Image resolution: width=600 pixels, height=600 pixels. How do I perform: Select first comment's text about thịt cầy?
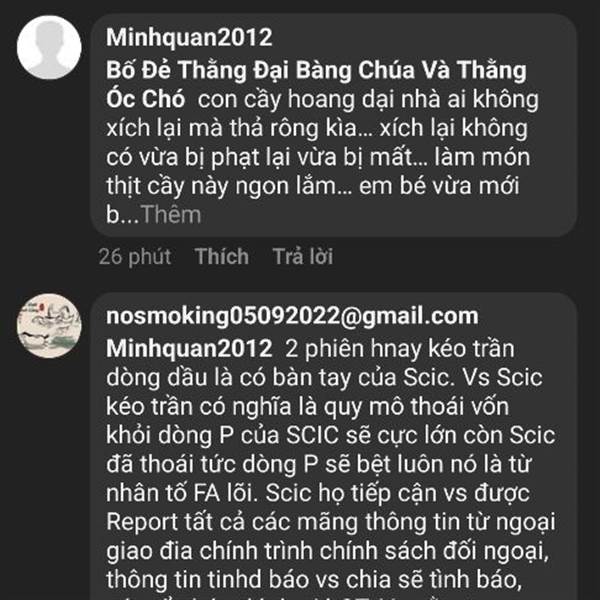(322, 142)
